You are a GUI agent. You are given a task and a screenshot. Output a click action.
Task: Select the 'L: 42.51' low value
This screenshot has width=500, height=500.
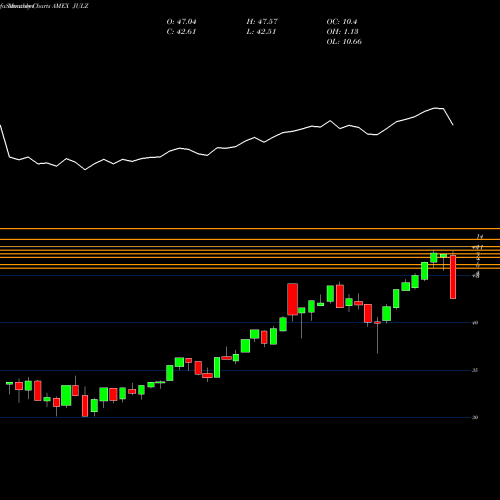(x=261, y=32)
